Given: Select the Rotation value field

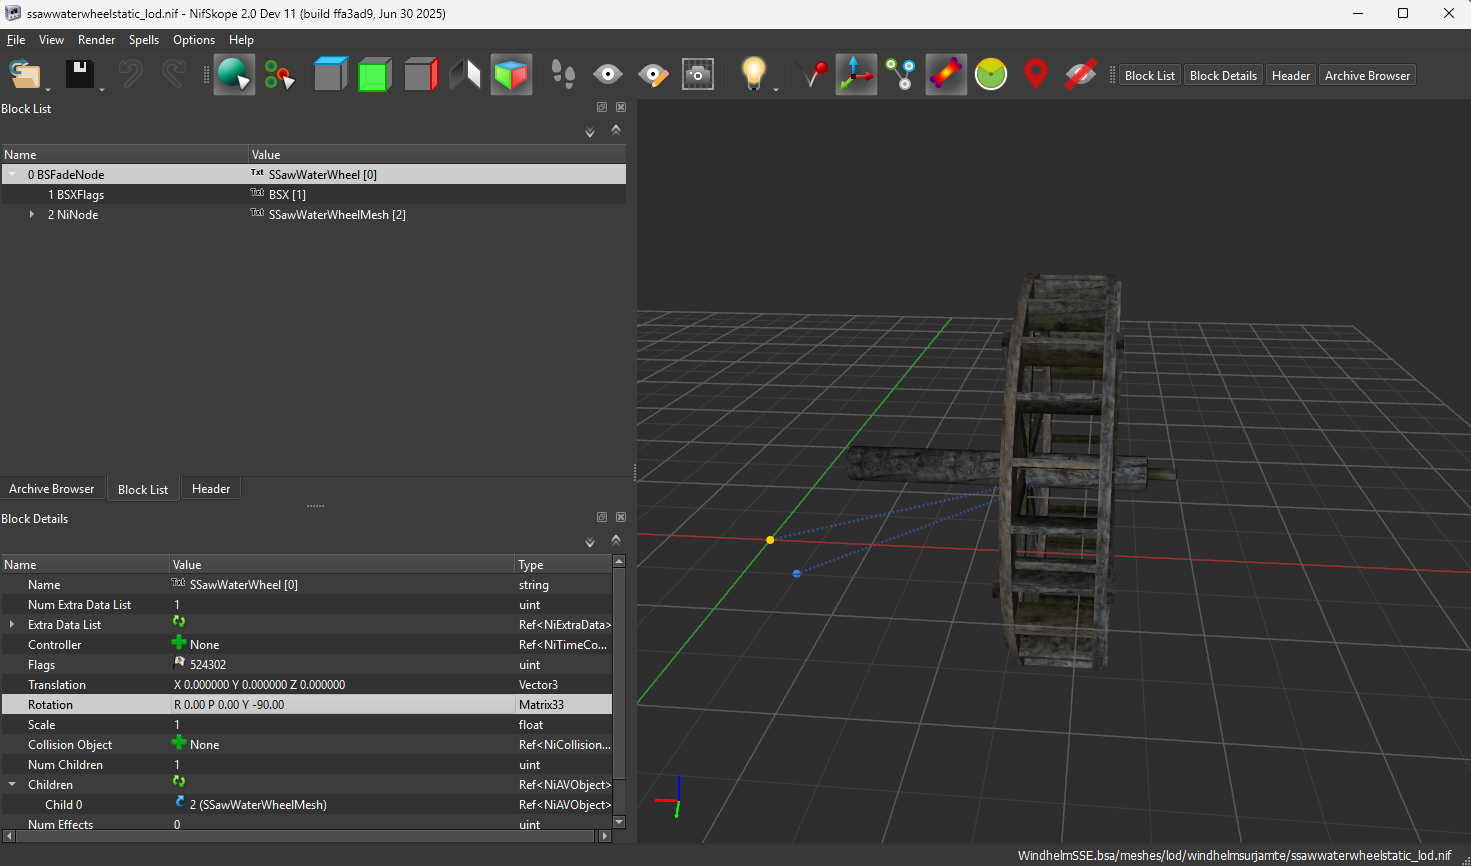Looking at the screenshot, I should point(341,705).
